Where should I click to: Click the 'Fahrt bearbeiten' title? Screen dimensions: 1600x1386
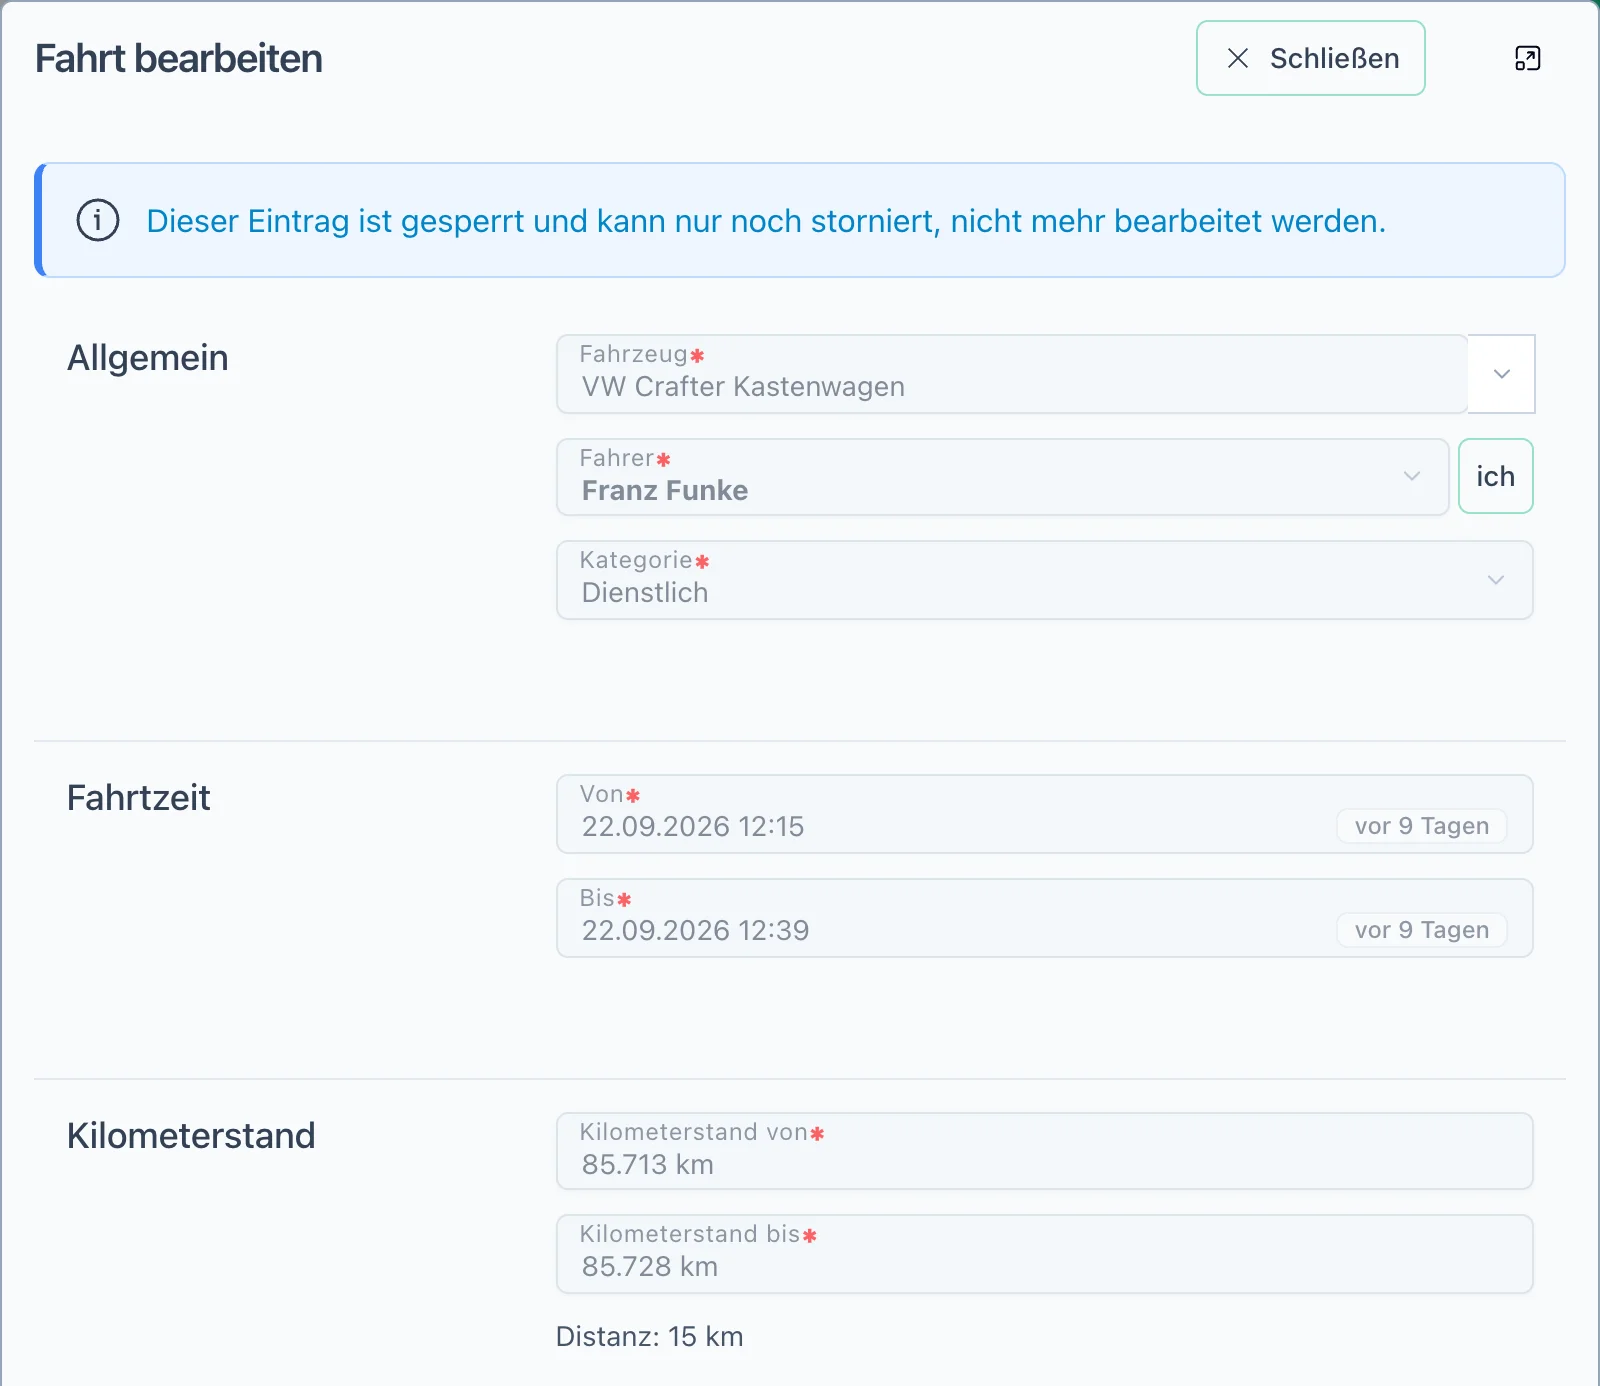(x=179, y=59)
